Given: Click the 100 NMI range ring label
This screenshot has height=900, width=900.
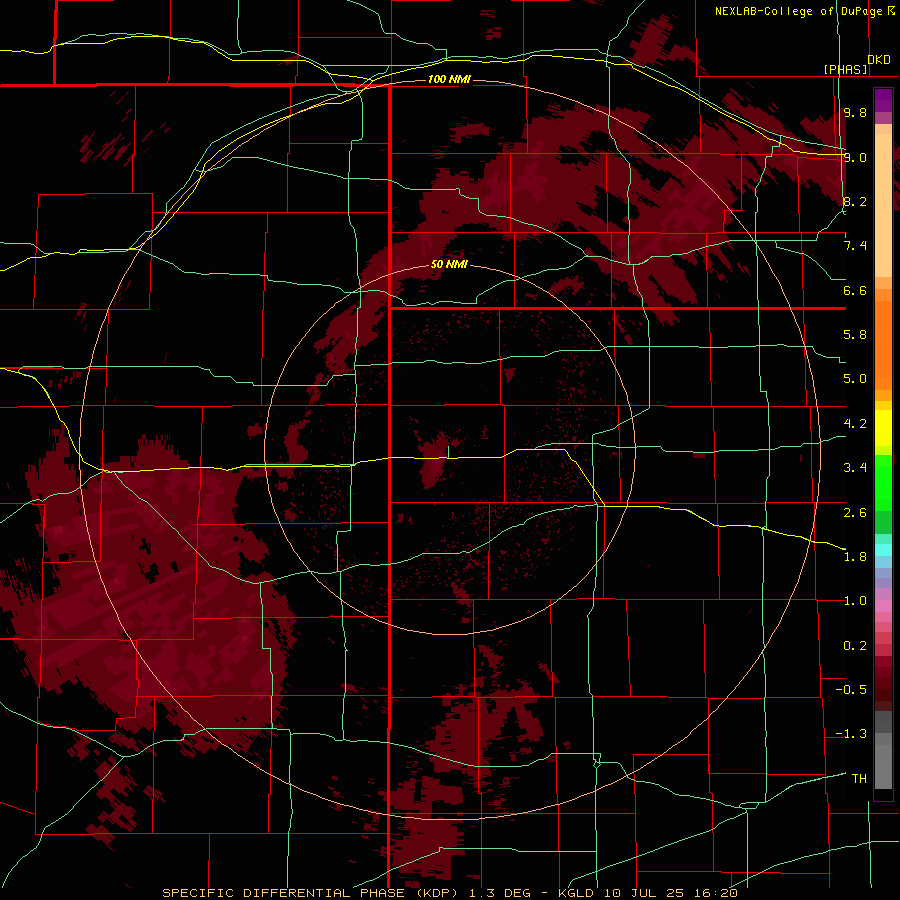Looking at the screenshot, I should coord(449,79).
